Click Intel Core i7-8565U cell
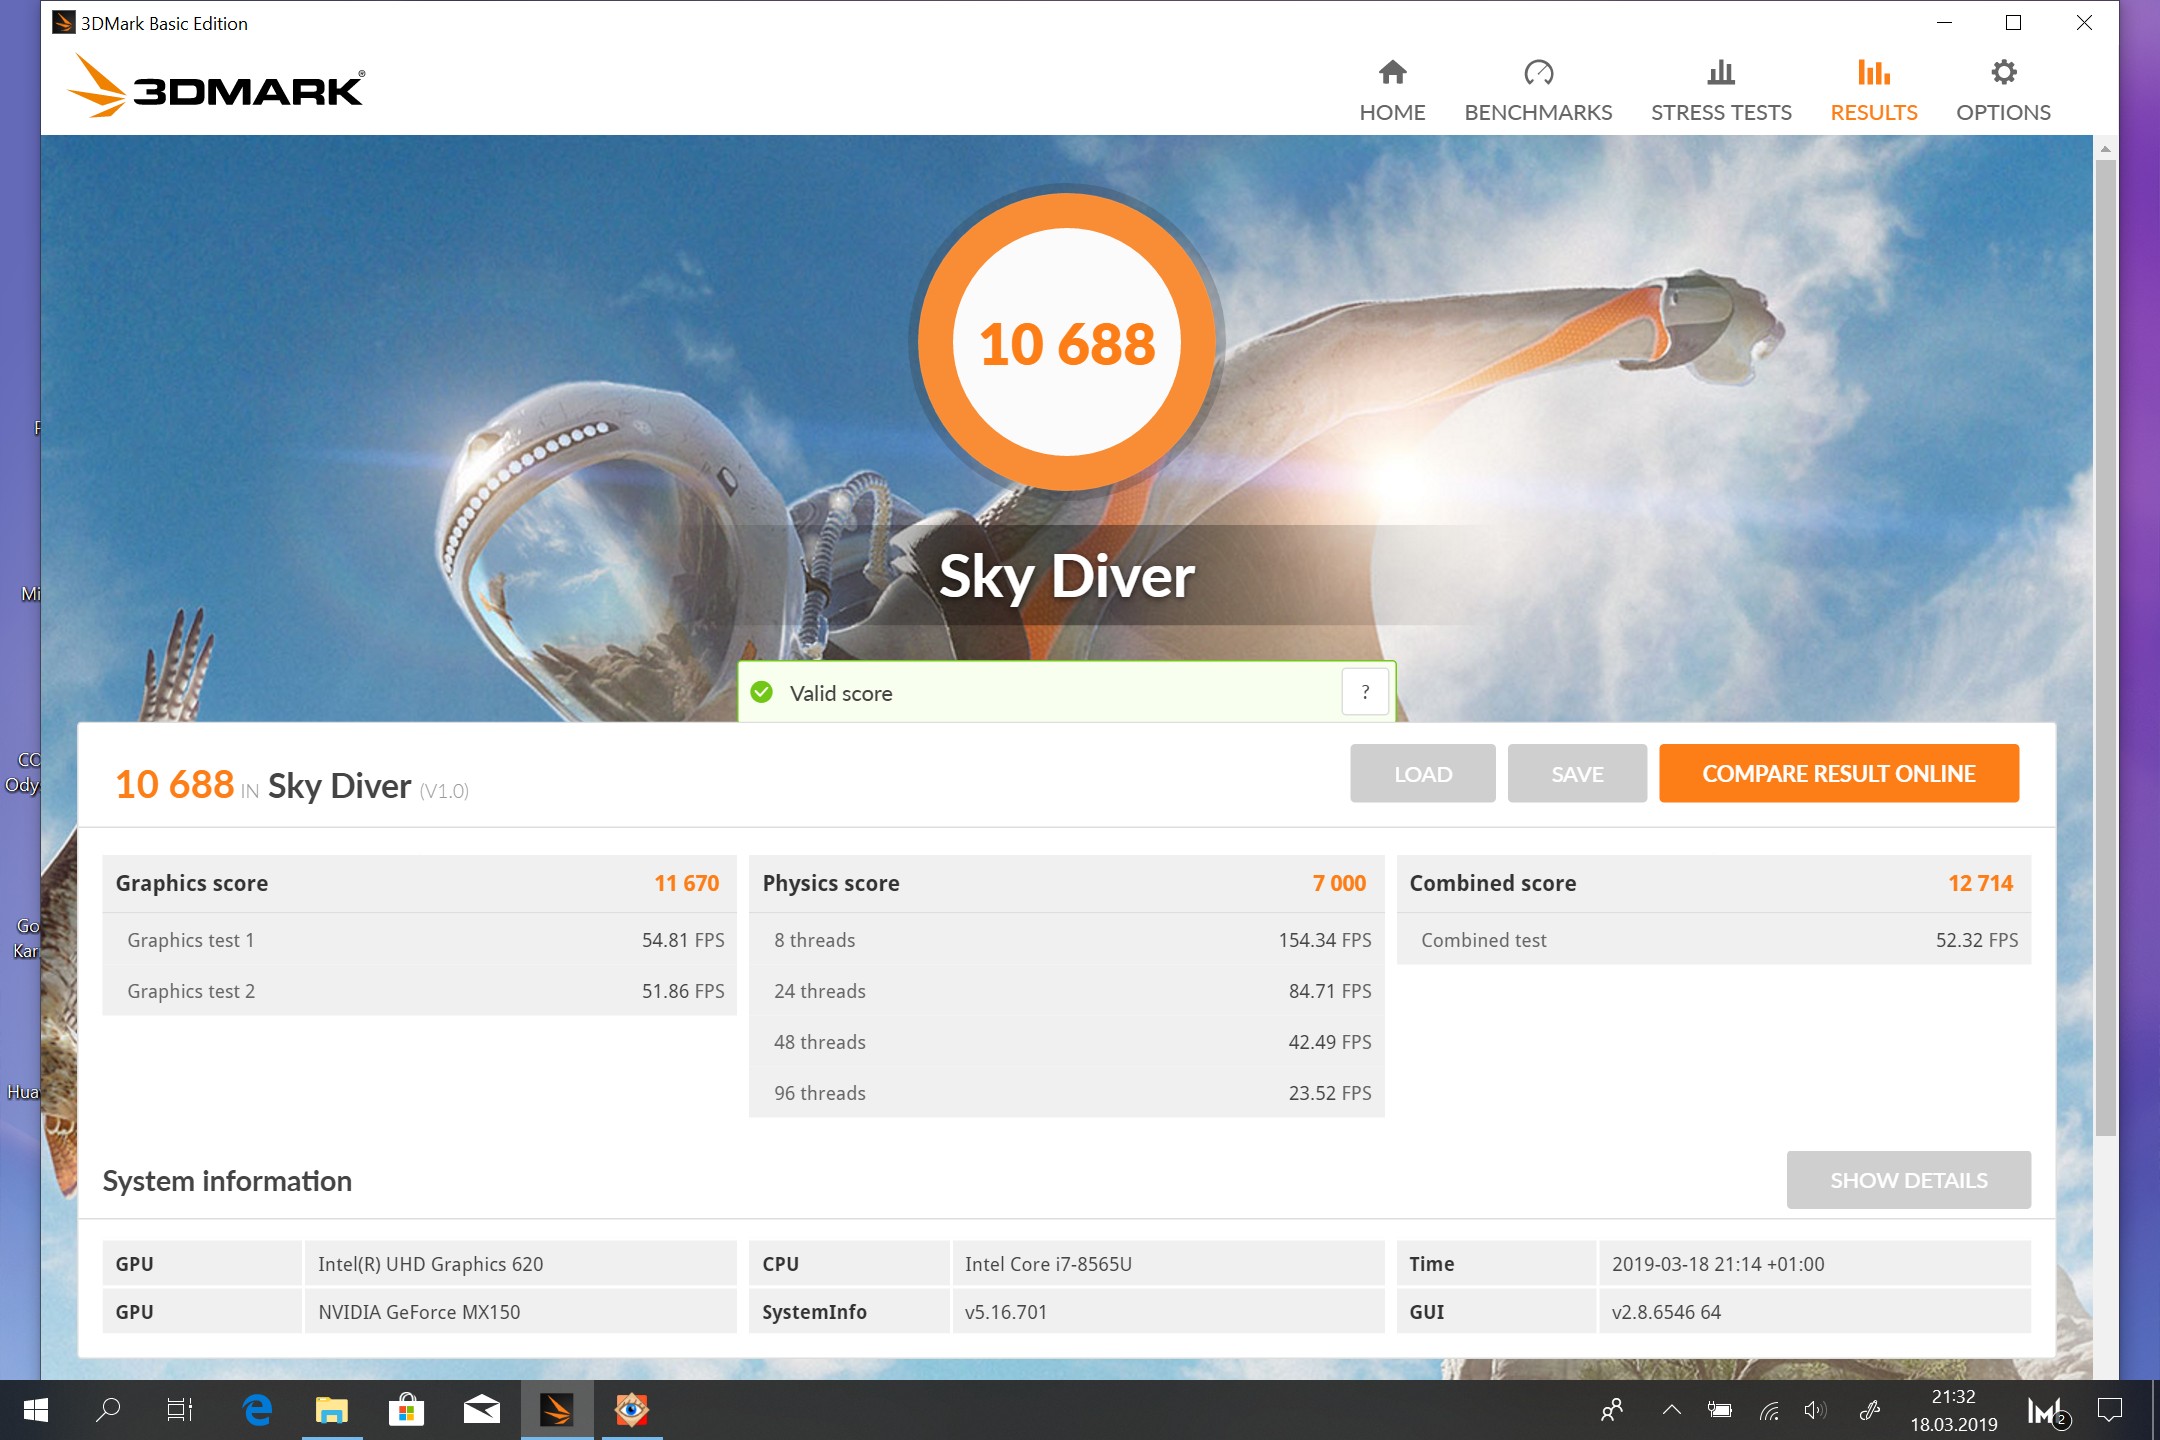This screenshot has height=1440, width=2160. [1167, 1264]
